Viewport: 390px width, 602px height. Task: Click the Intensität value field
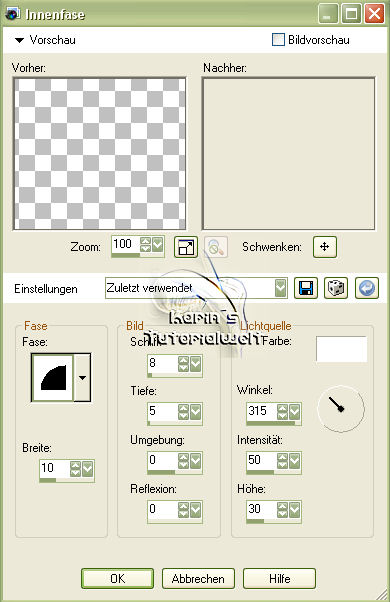(x=261, y=460)
